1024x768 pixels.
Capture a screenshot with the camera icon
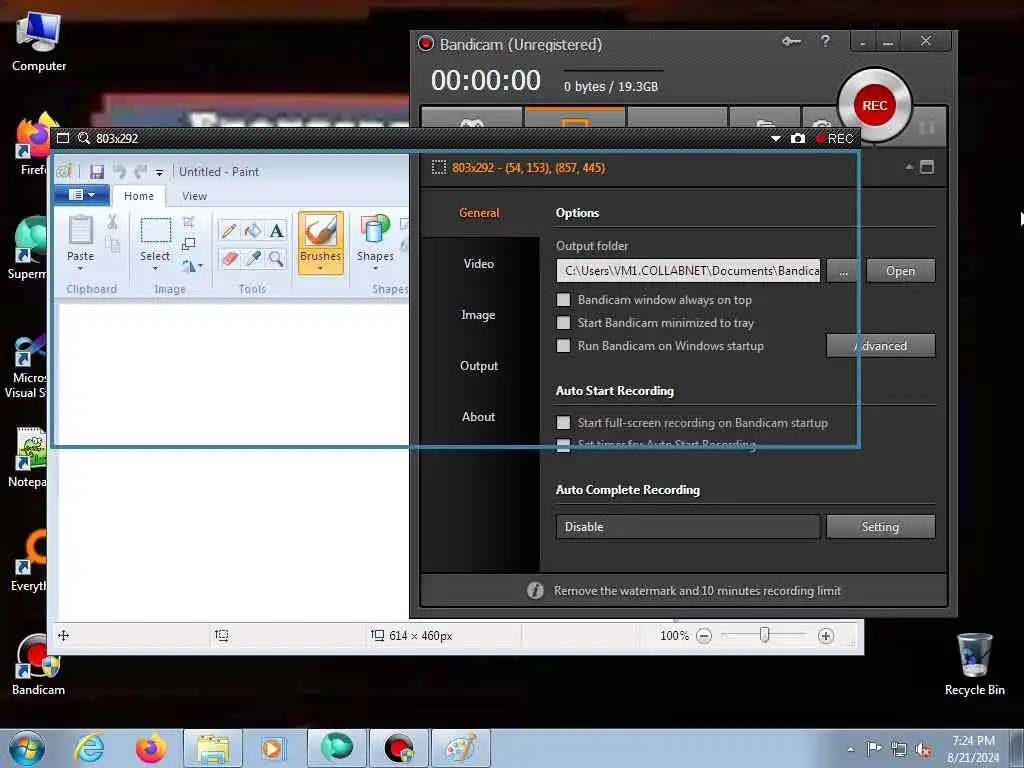click(797, 138)
